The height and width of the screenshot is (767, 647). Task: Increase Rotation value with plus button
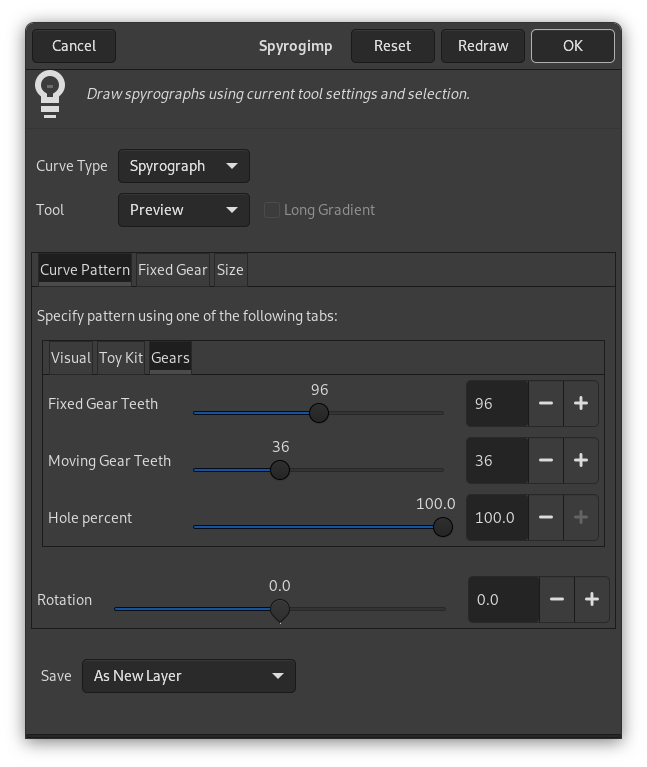pyautogui.click(x=592, y=600)
